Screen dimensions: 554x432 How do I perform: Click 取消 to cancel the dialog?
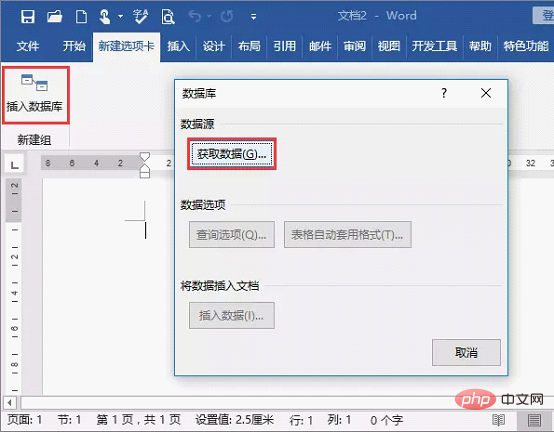466,353
